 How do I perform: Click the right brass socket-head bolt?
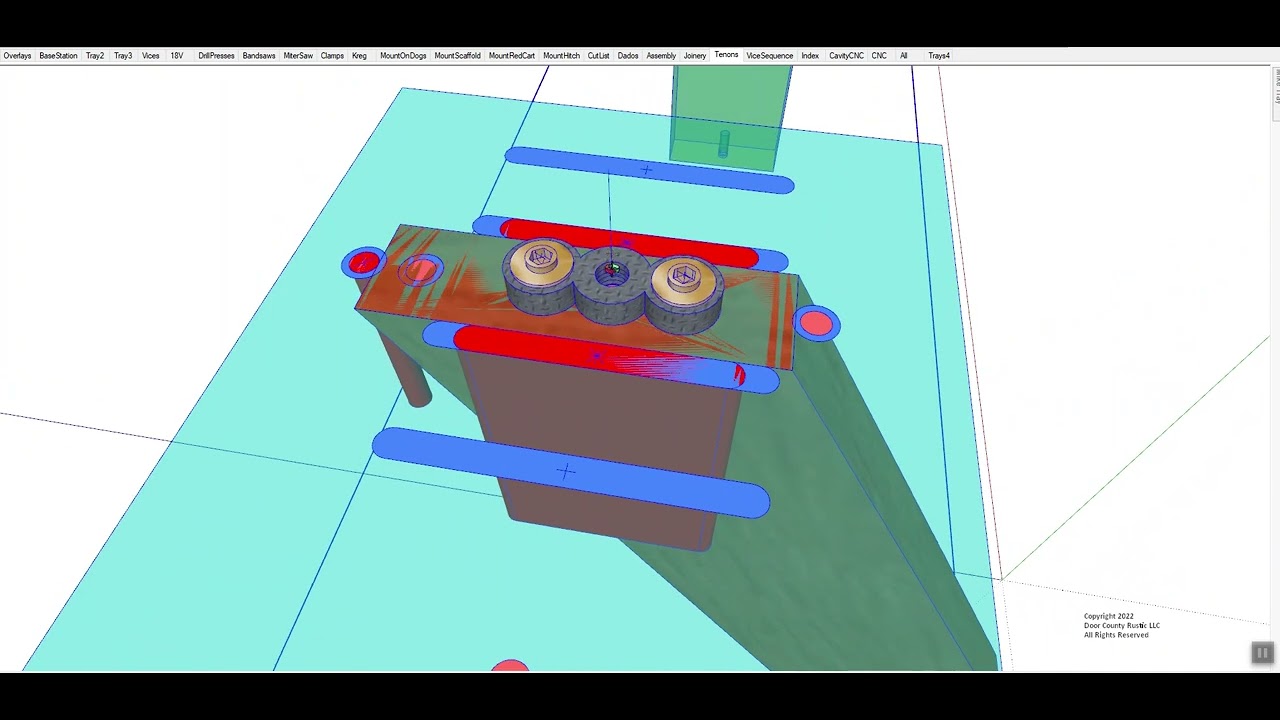(685, 276)
